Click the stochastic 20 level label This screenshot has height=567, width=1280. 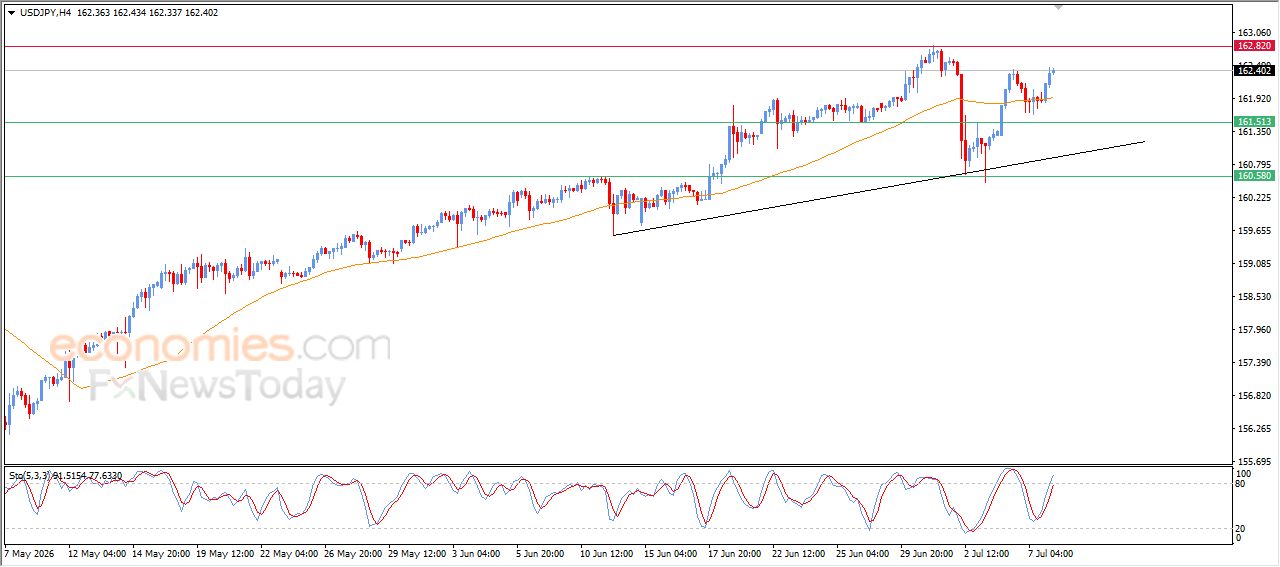pyautogui.click(x=1241, y=528)
